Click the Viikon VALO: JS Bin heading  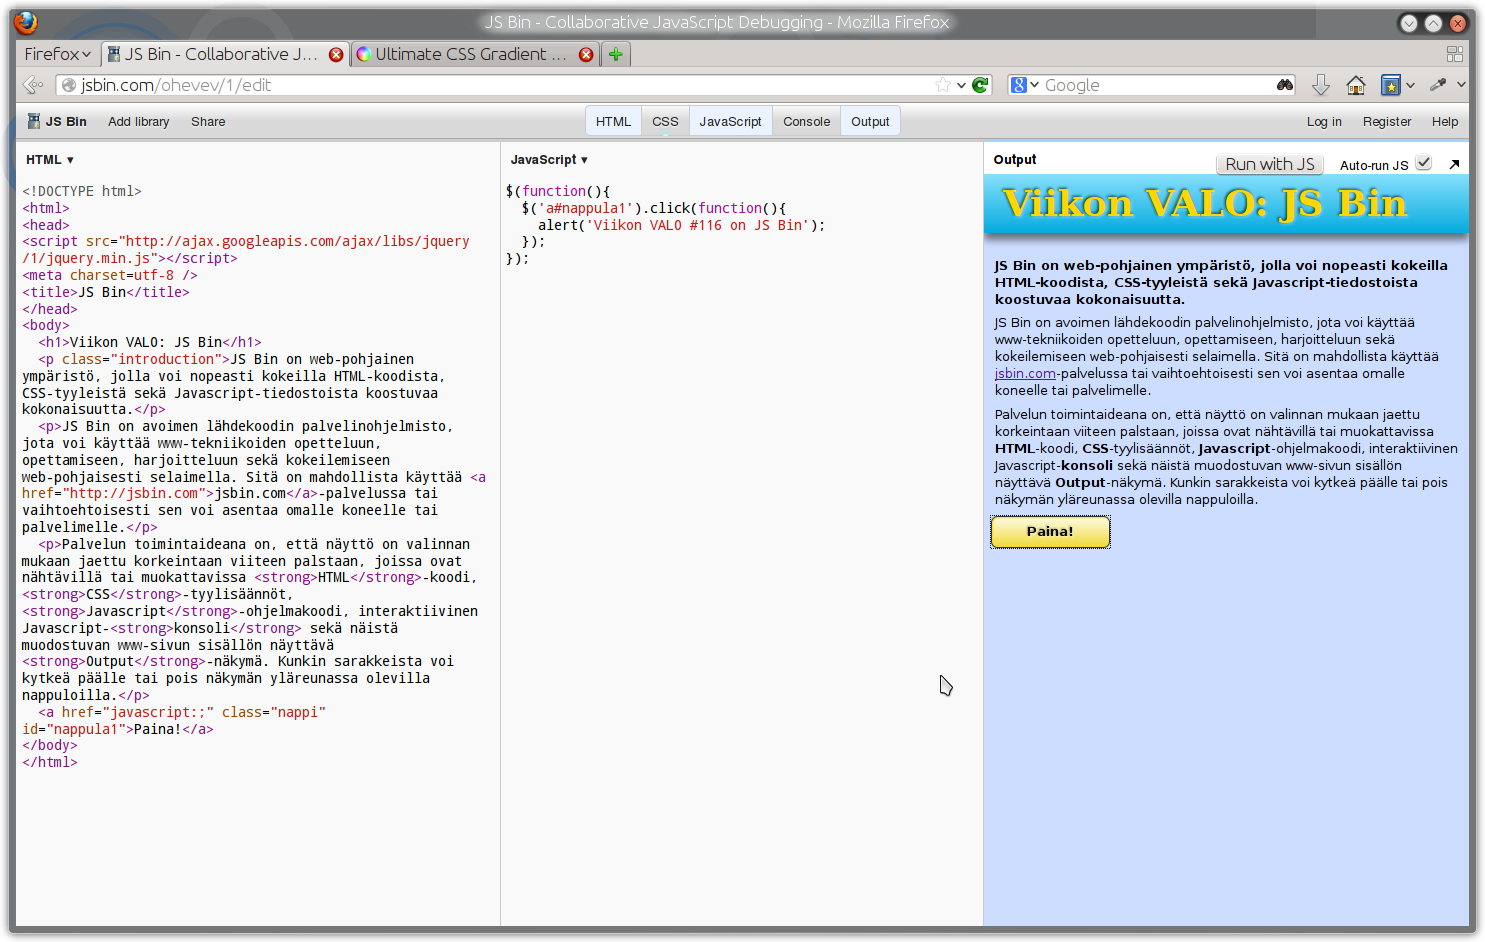point(1204,203)
